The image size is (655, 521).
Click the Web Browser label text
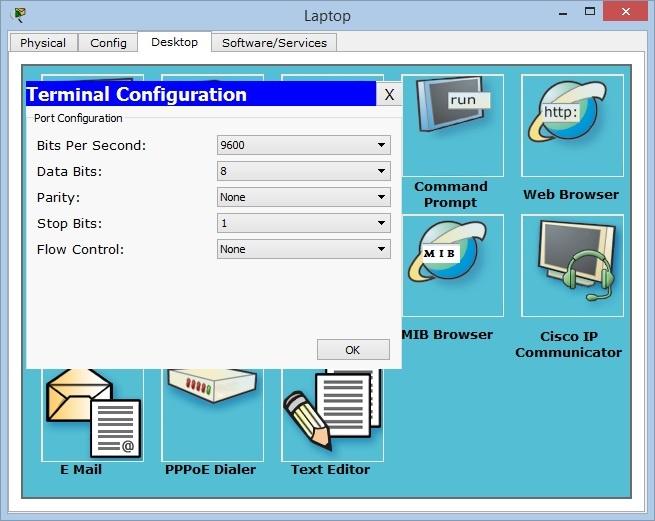coord(571,194)
